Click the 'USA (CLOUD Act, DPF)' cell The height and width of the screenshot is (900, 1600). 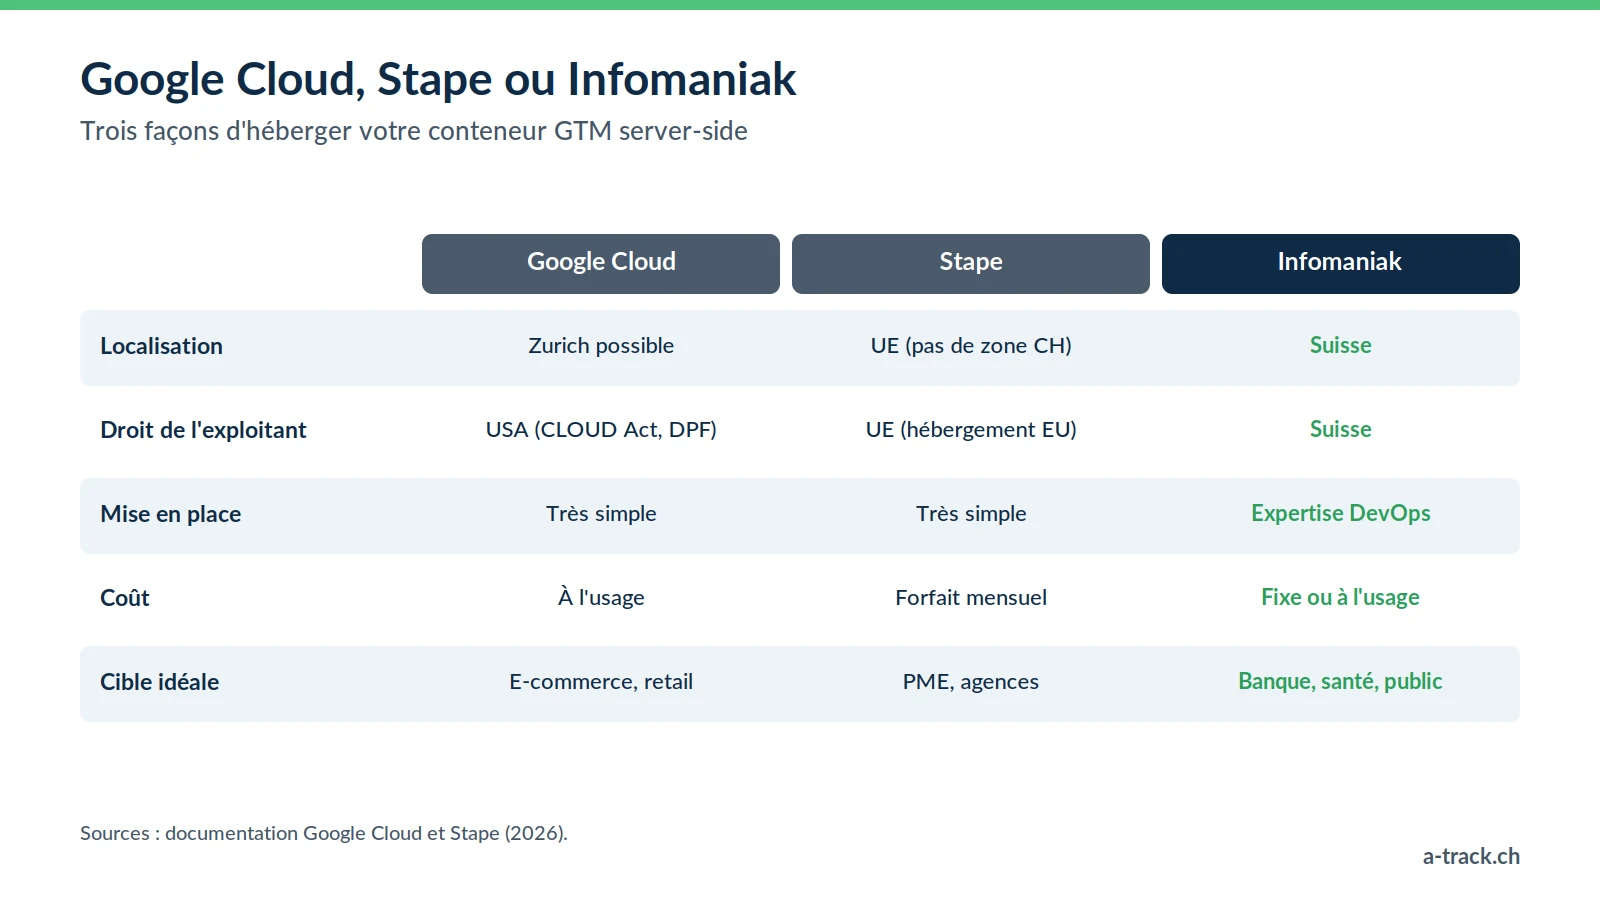[601, 430]
